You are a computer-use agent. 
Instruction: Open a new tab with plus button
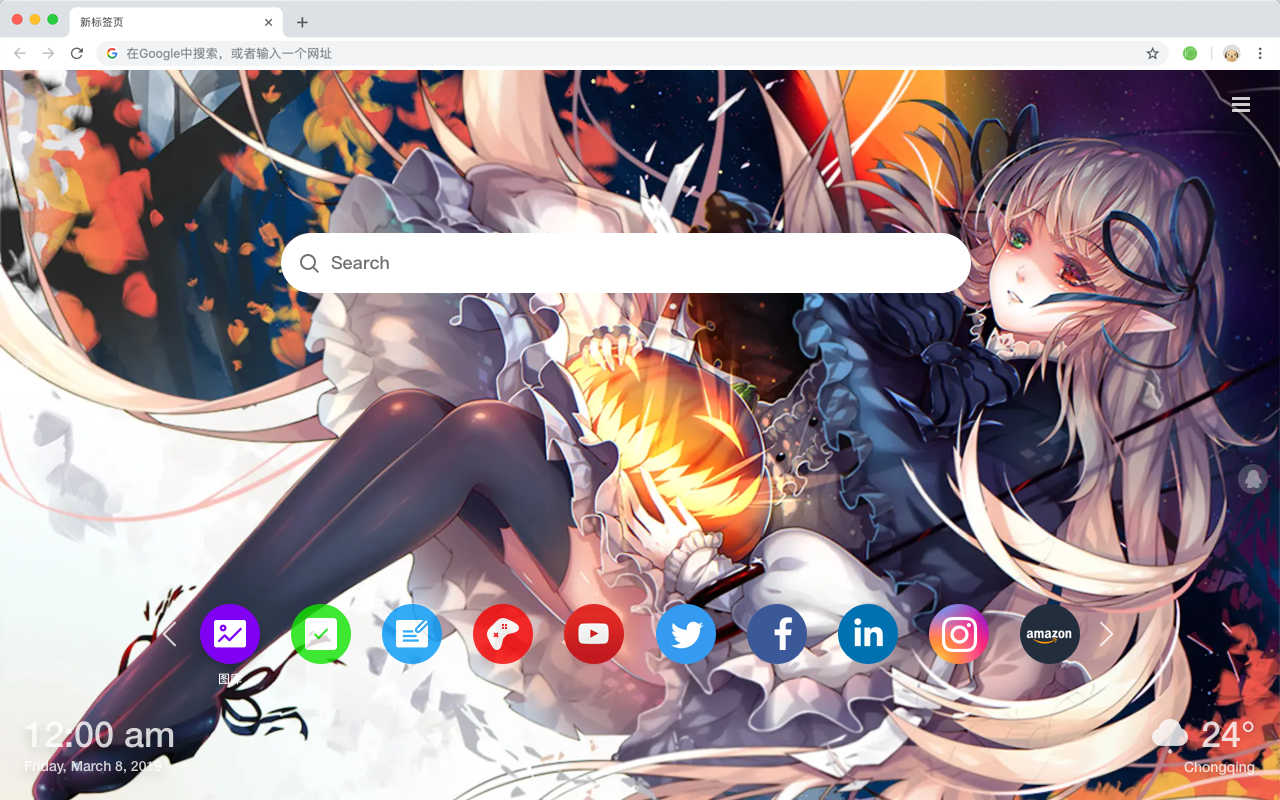(x=302, y=22)
